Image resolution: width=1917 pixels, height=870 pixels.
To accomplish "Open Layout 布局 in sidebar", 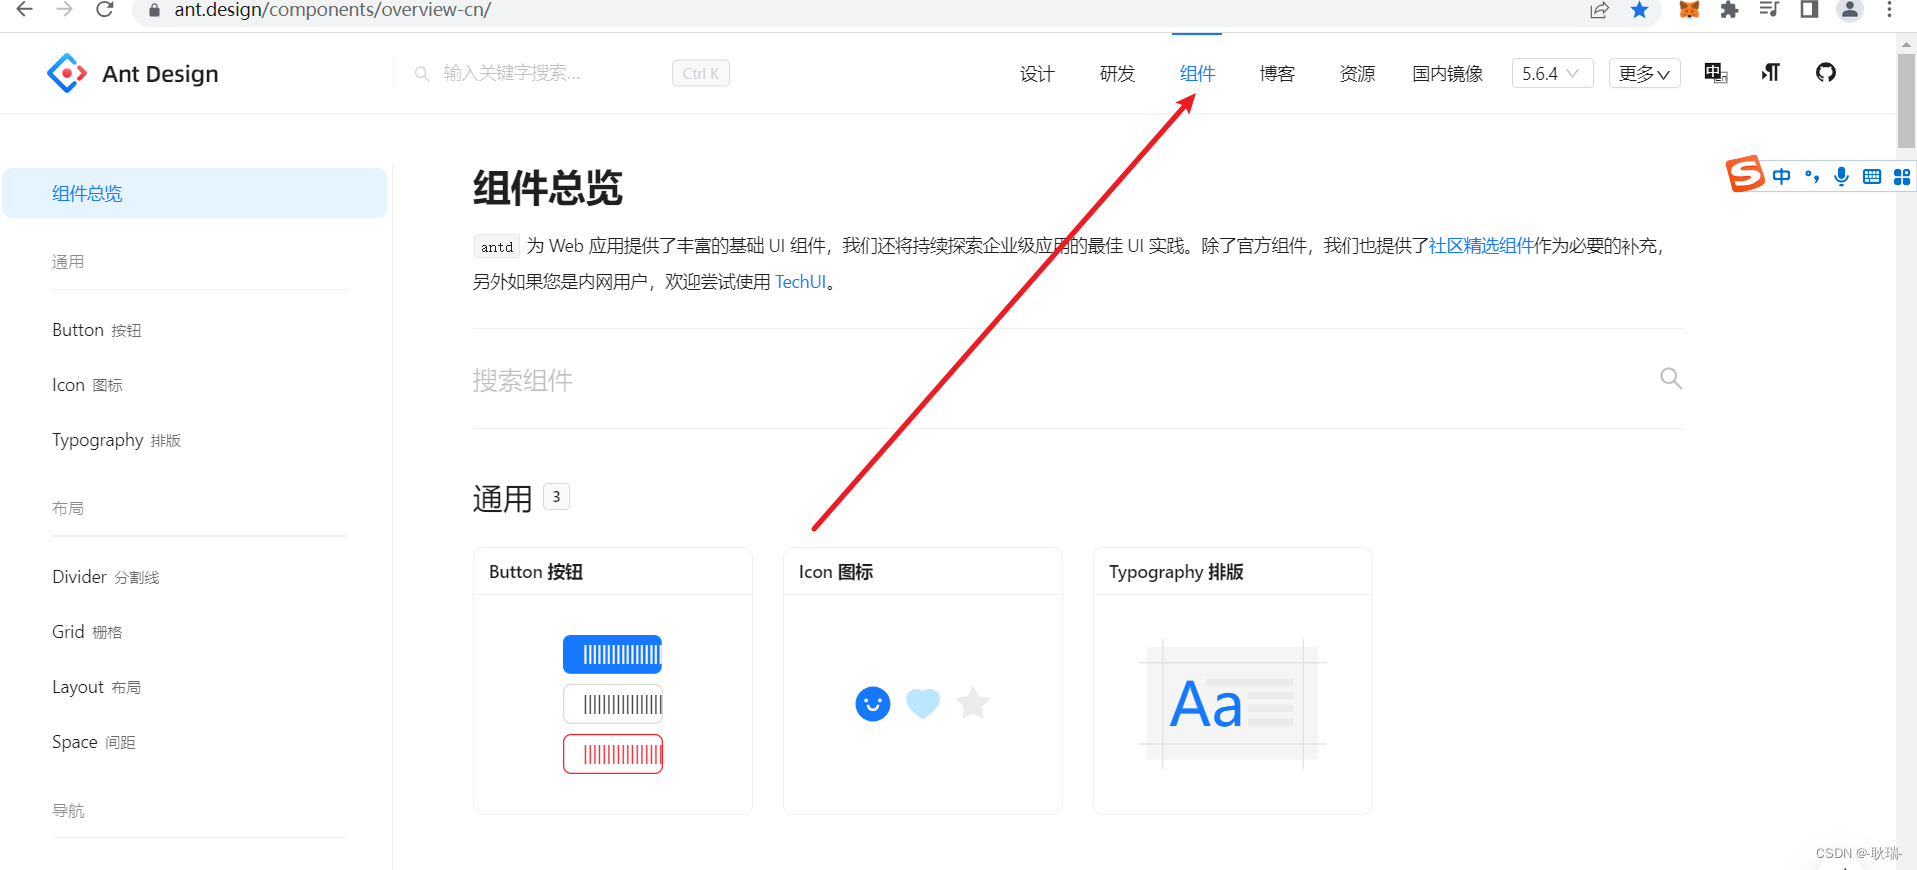I will (96, 687).
